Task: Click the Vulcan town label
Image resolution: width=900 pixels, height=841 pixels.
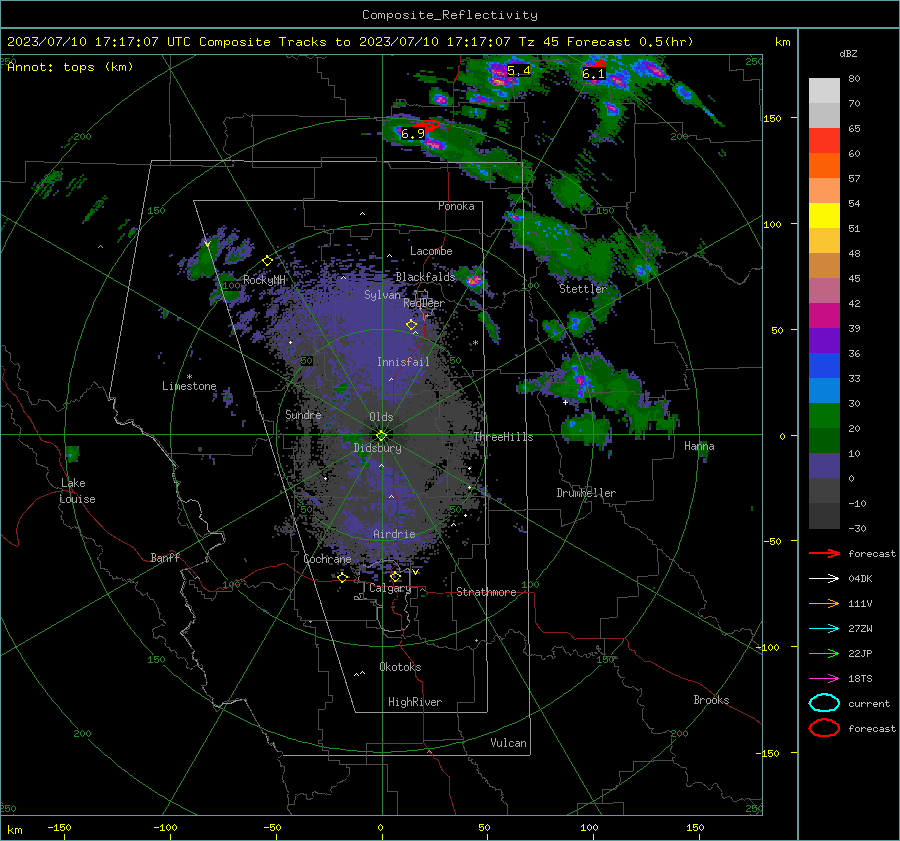Action: tap(508, 743)
